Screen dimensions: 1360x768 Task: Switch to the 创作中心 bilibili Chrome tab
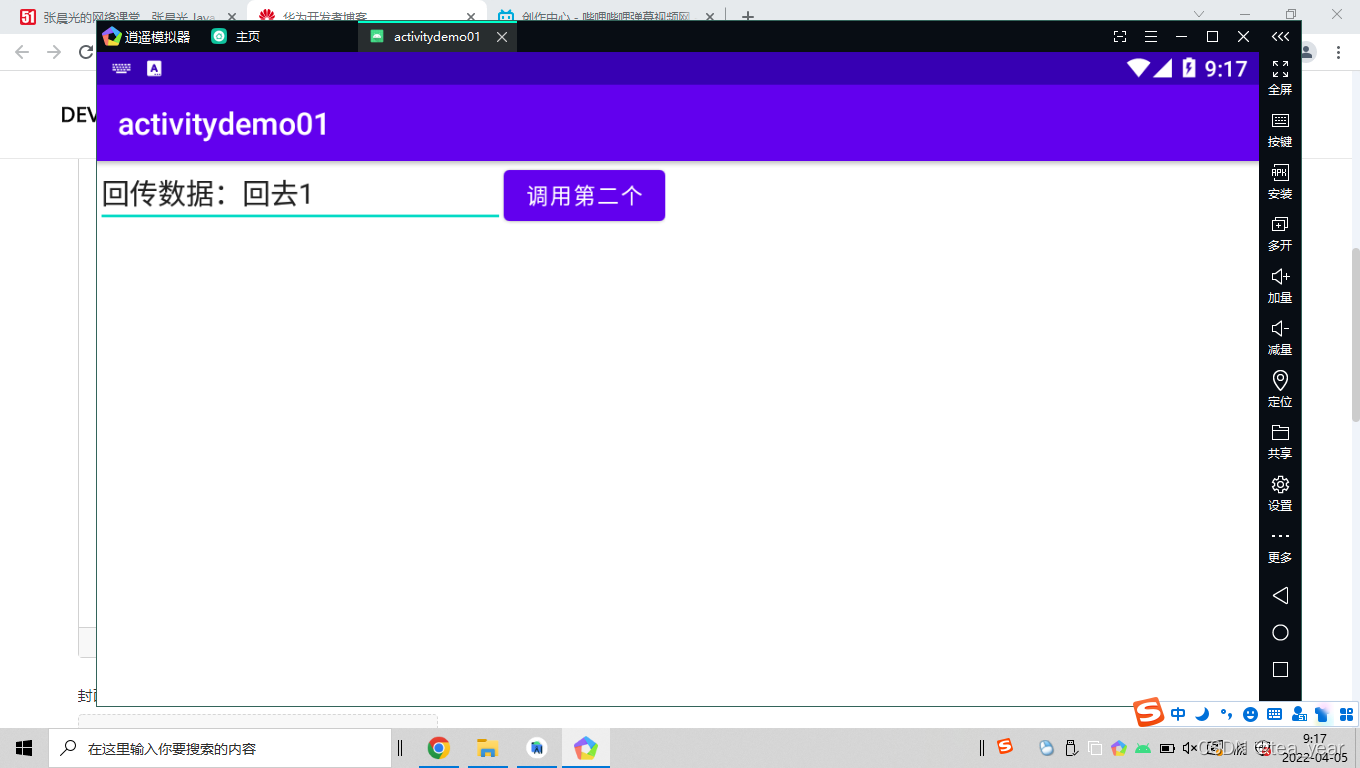[607, 17]
